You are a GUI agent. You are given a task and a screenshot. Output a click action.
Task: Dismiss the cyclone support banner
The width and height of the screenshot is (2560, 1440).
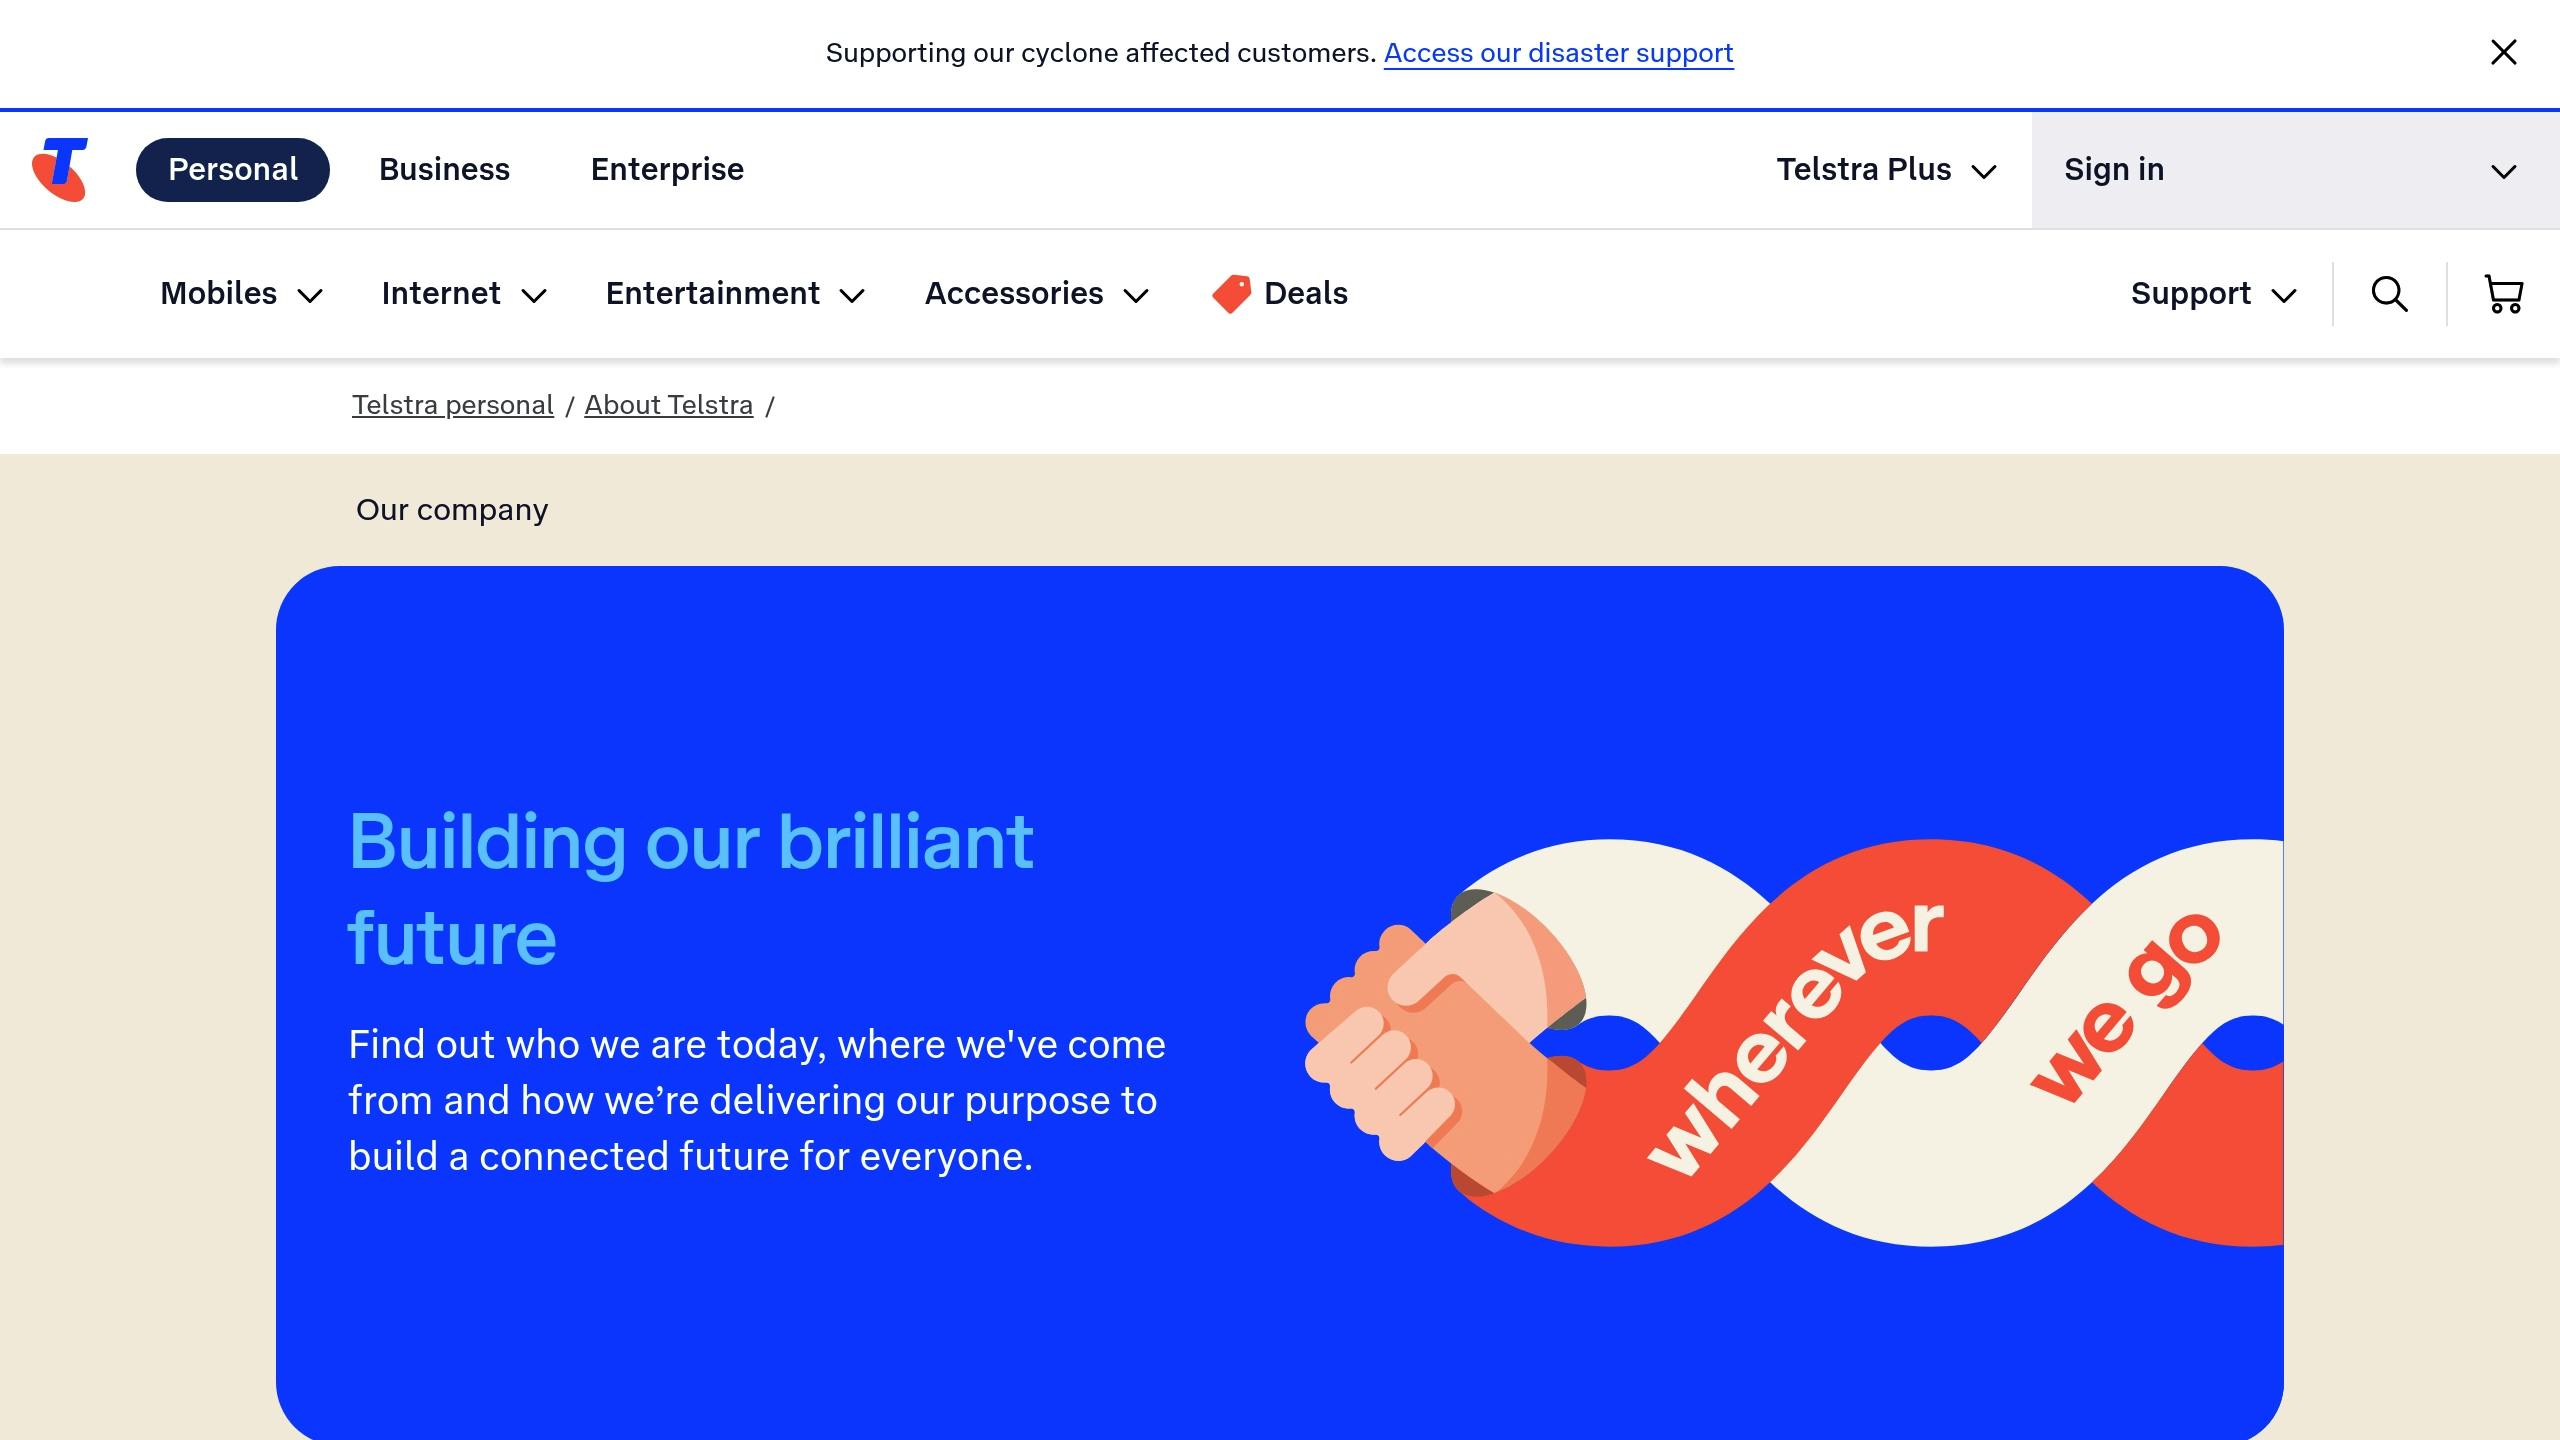2503,52
